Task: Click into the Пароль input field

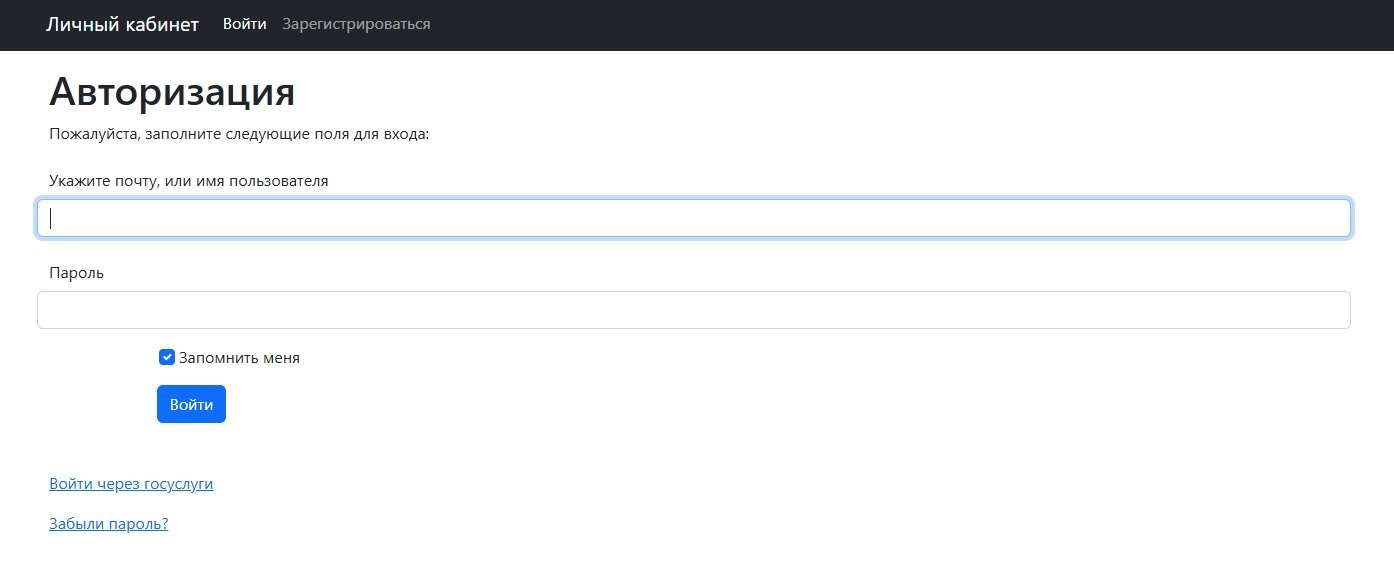Action: point(694,310)
